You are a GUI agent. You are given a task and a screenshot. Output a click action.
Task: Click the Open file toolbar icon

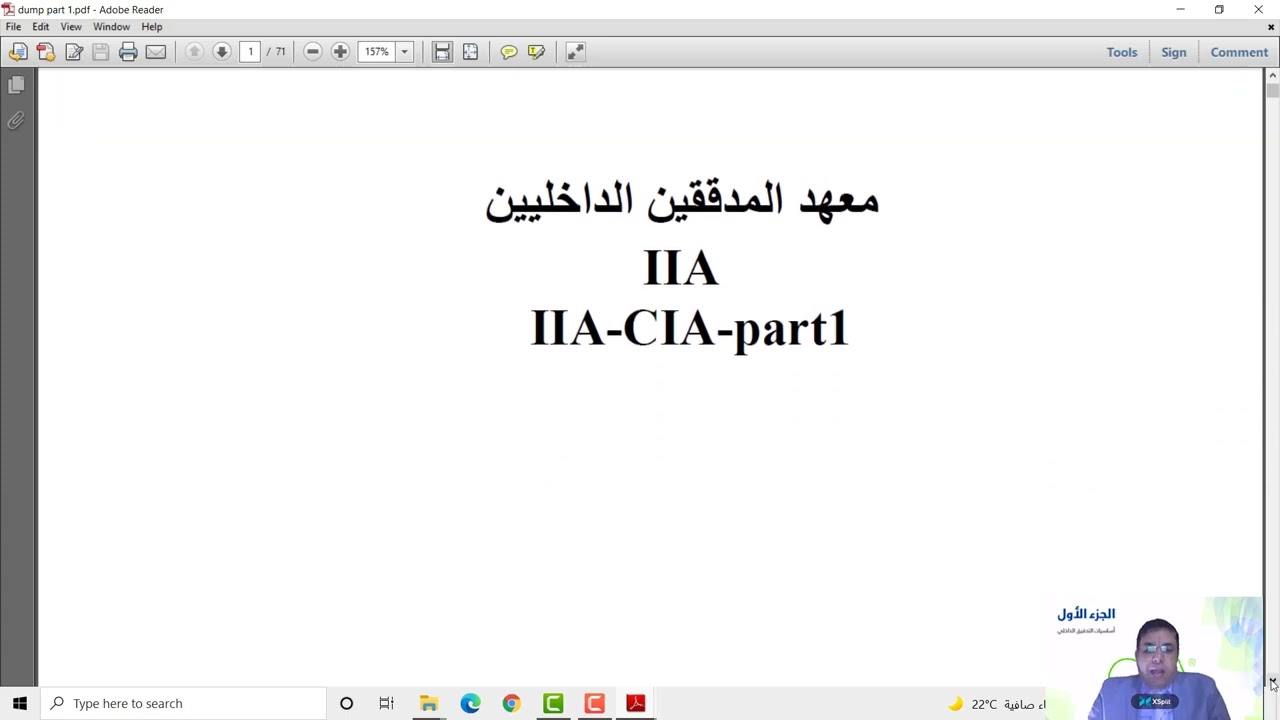18,52
